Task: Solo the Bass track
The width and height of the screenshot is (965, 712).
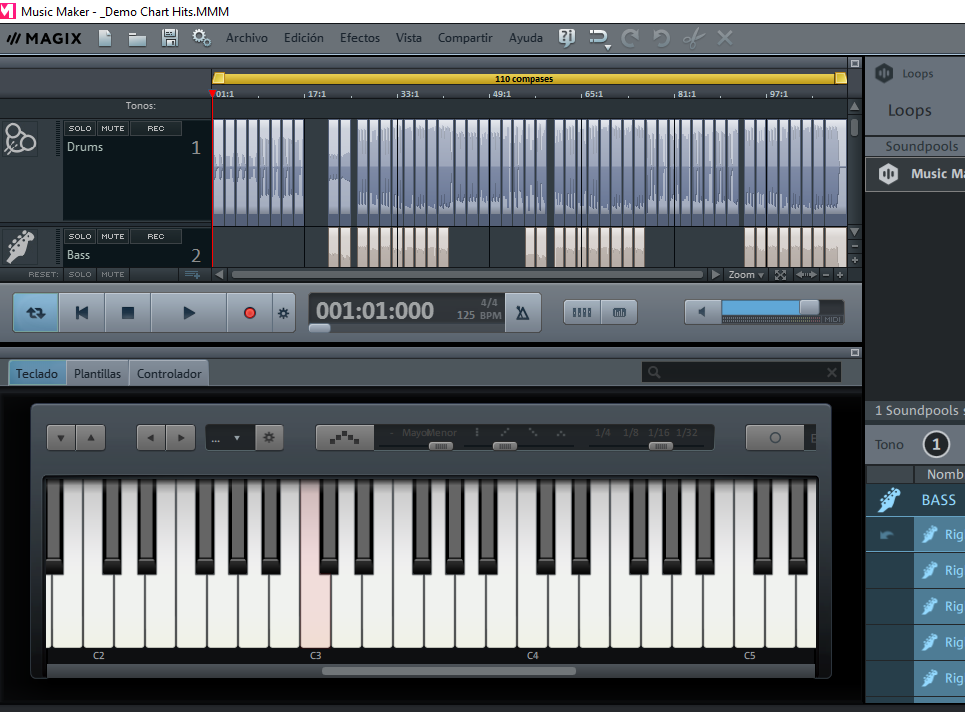Action: [80, 236]
